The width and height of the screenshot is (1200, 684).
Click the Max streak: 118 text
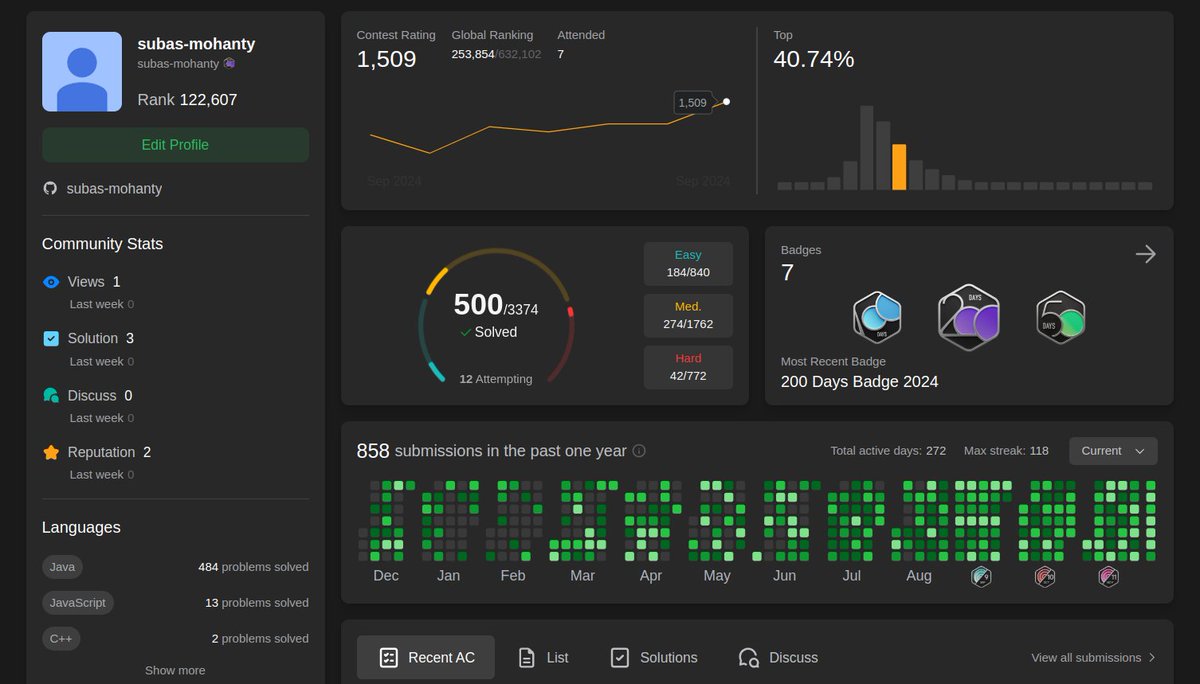coord(1006,451)
